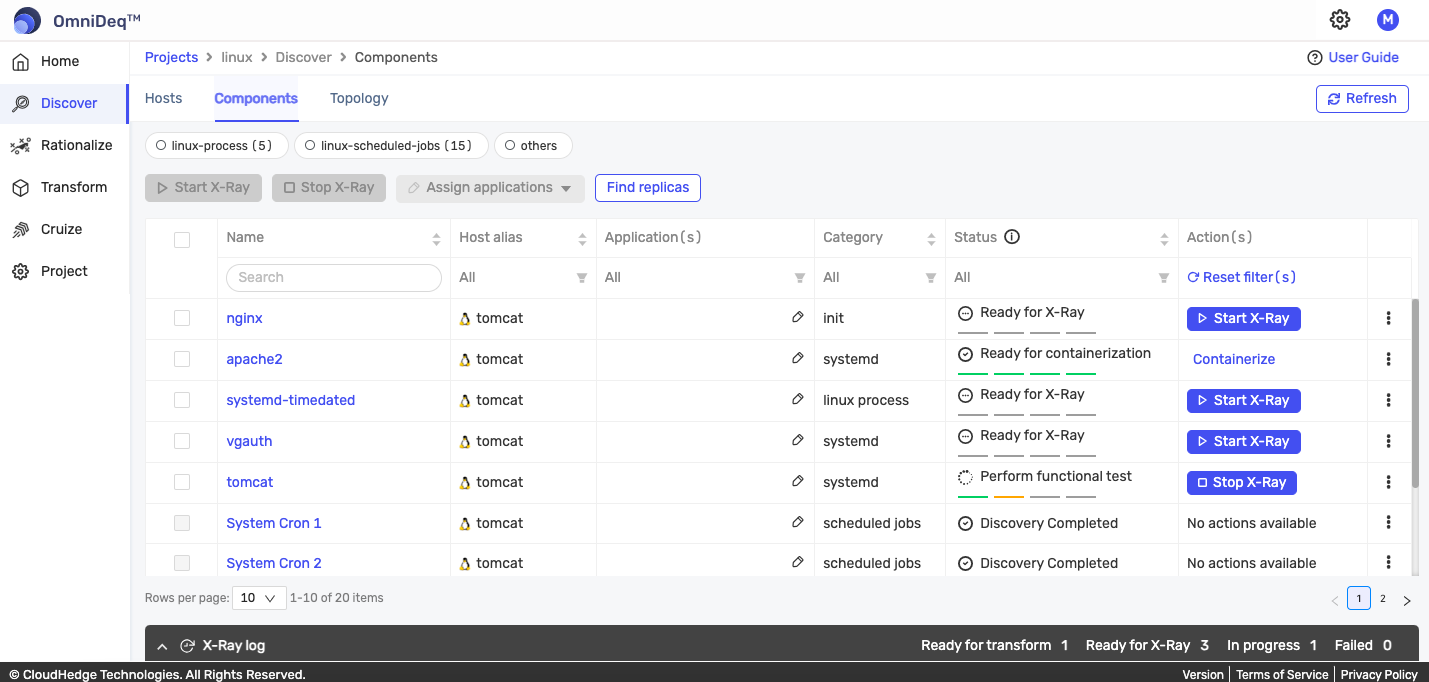Viewport: 1429px width, 682px height.
Task: Click the user avatar M icon
Action: coord(1387,20)
